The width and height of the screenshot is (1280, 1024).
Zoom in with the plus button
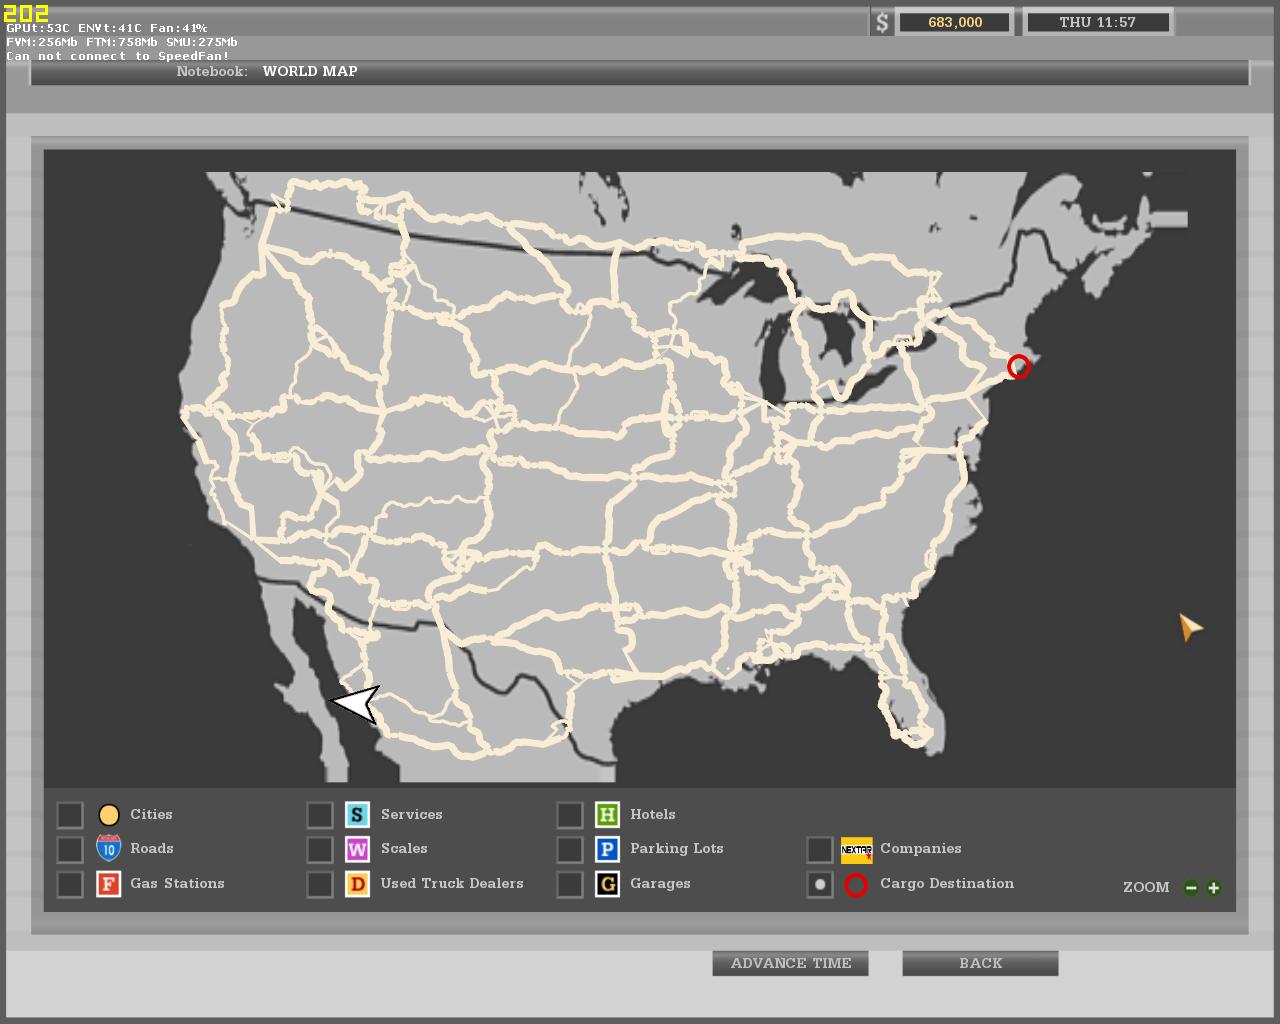coord(1214,888)
